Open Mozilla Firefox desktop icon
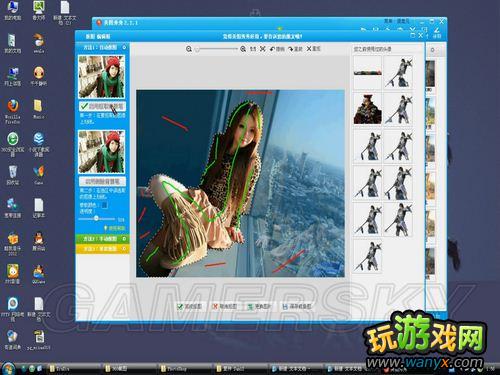The height and width of the screenshot is (375, 500). pyautogui.click(x=12, y=111)
